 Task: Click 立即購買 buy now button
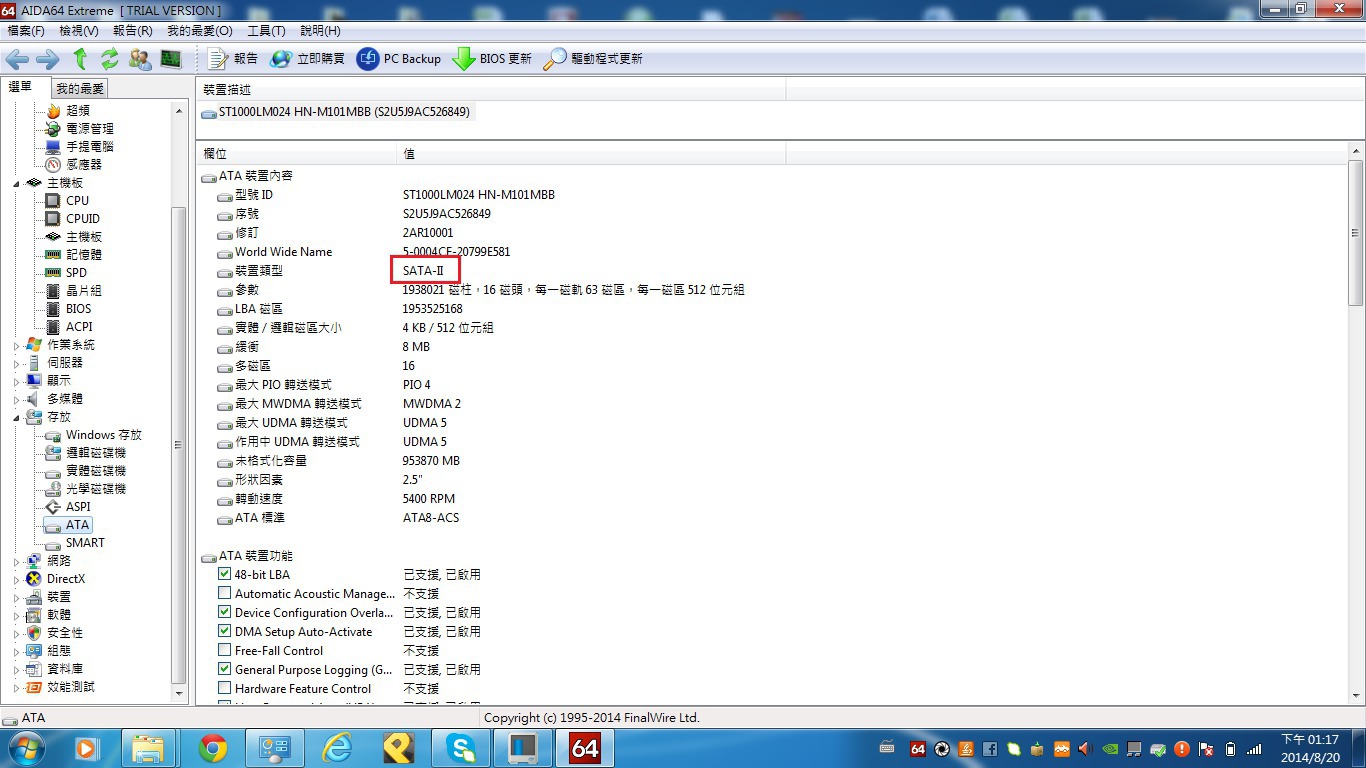click(308, 59)
